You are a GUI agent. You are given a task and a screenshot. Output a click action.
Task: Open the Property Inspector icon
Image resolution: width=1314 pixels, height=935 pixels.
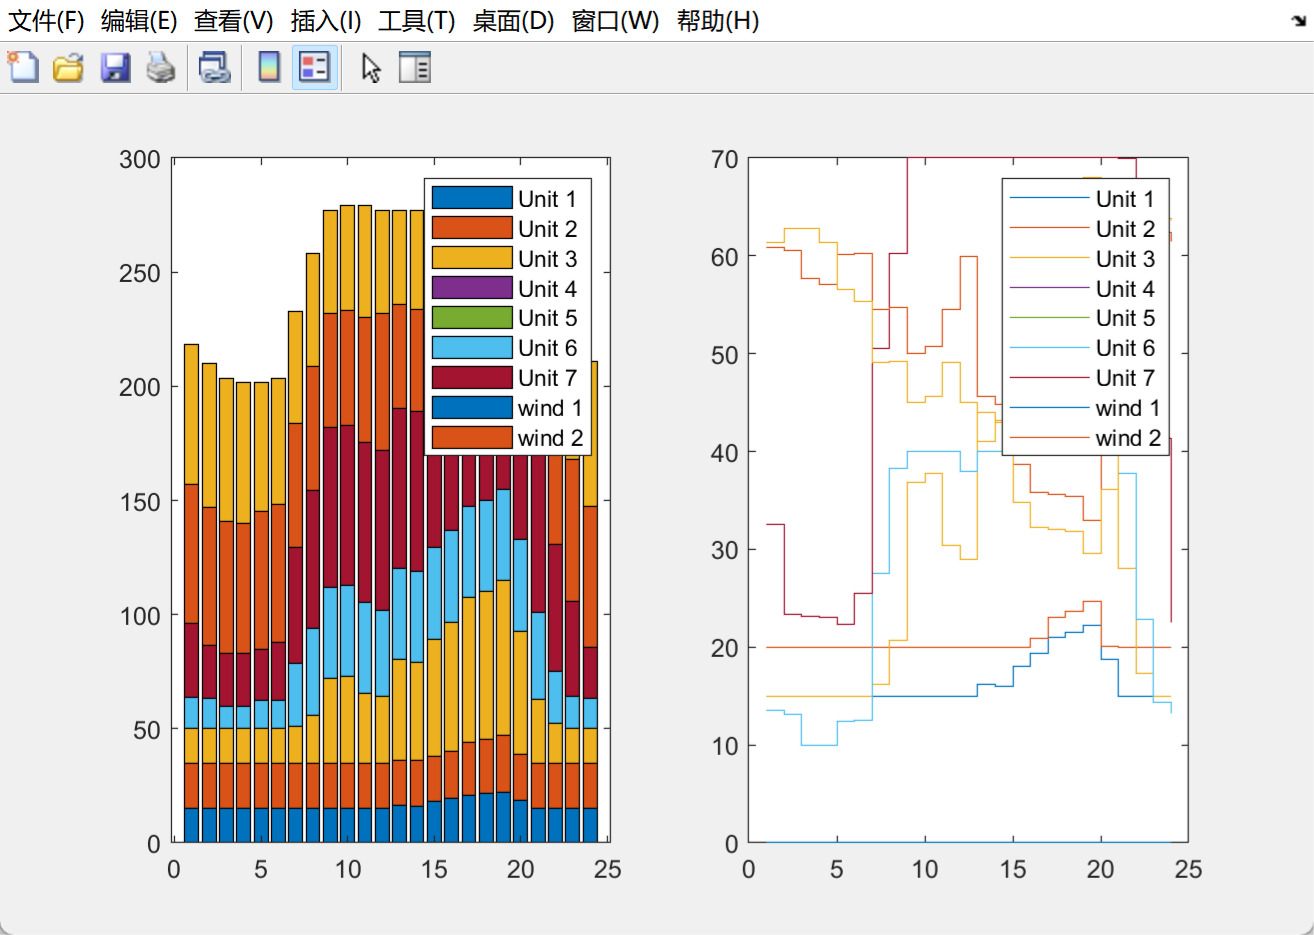[x=414, y=68]
